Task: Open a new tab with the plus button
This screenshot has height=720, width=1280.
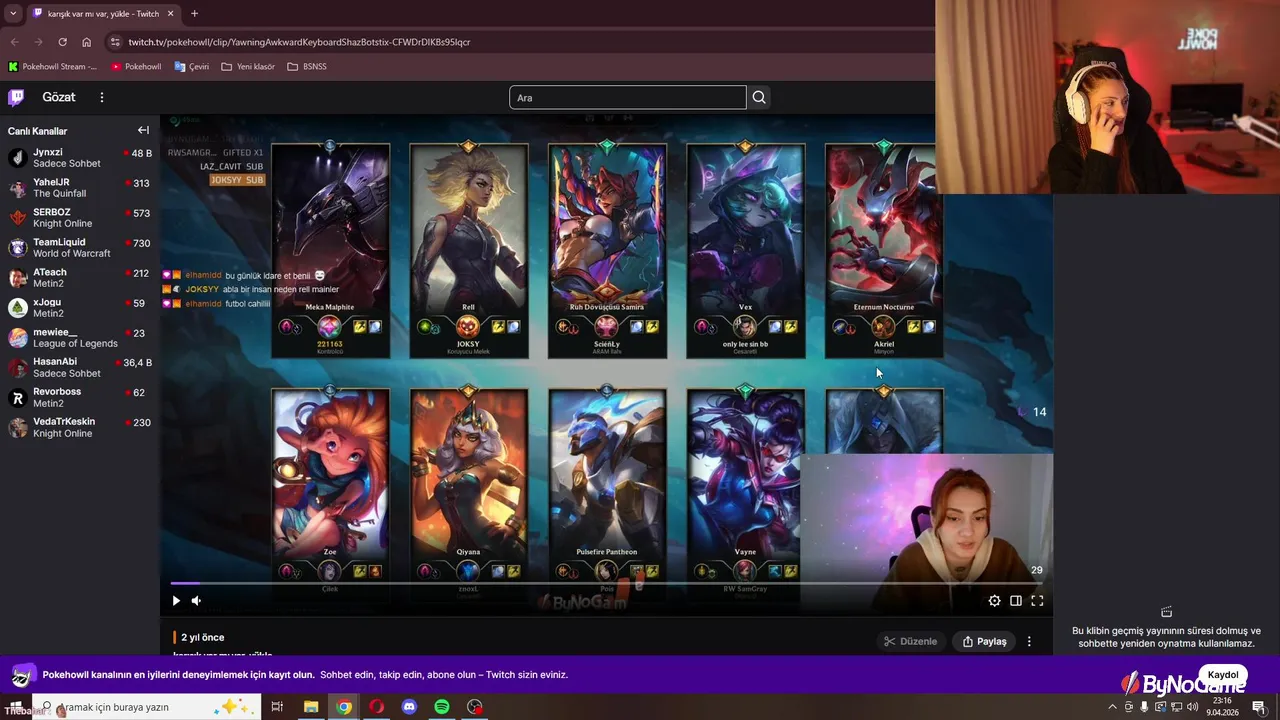Action: (x=194, y=13)
